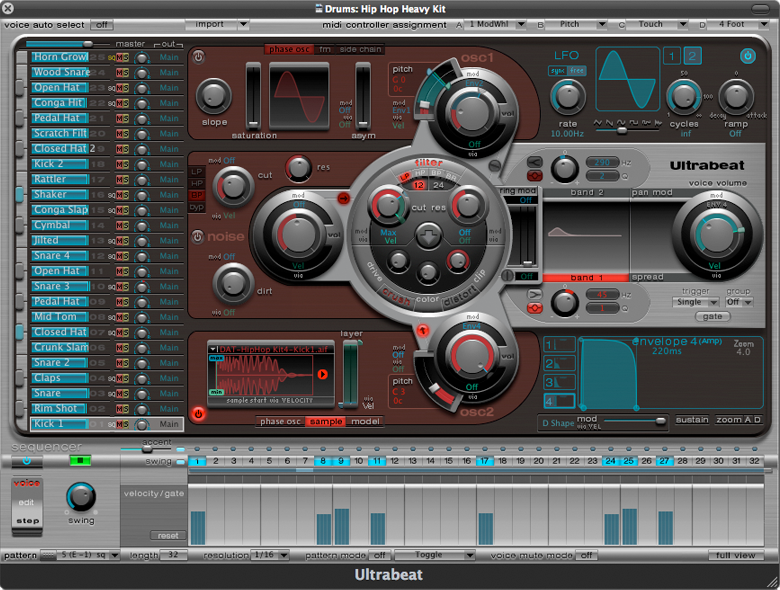The height and width of the screenshot is (590, 780).
Task: Enable step 12 in the sequencer
Action: pyautogui.click(x=395, y=461)
